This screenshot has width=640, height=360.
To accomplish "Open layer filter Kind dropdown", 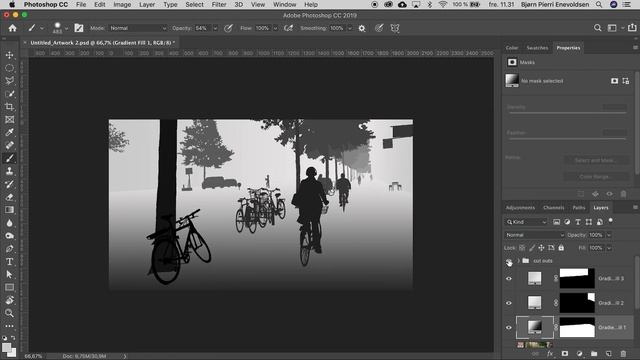I will click(x=526, y=222).
